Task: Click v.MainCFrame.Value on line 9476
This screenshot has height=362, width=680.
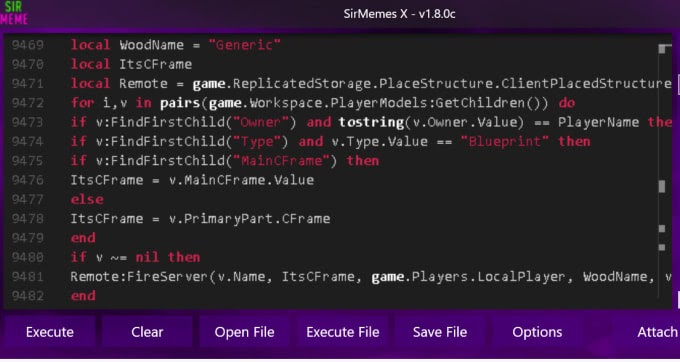Action: pyautogui.click(x=241, y=180)
